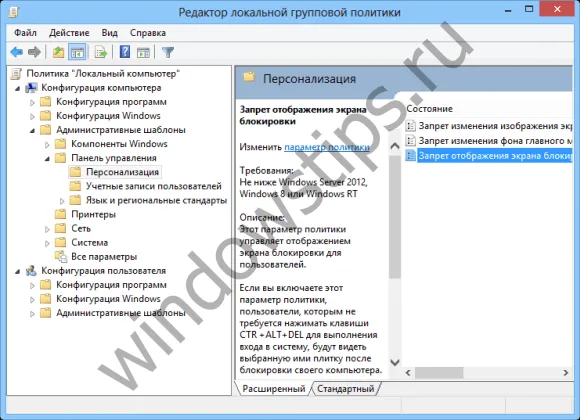Image resolution: width=580 pixels, height=420 pixels.
Task: Expand the Компоненты Windows node
Action: point(47,145)
